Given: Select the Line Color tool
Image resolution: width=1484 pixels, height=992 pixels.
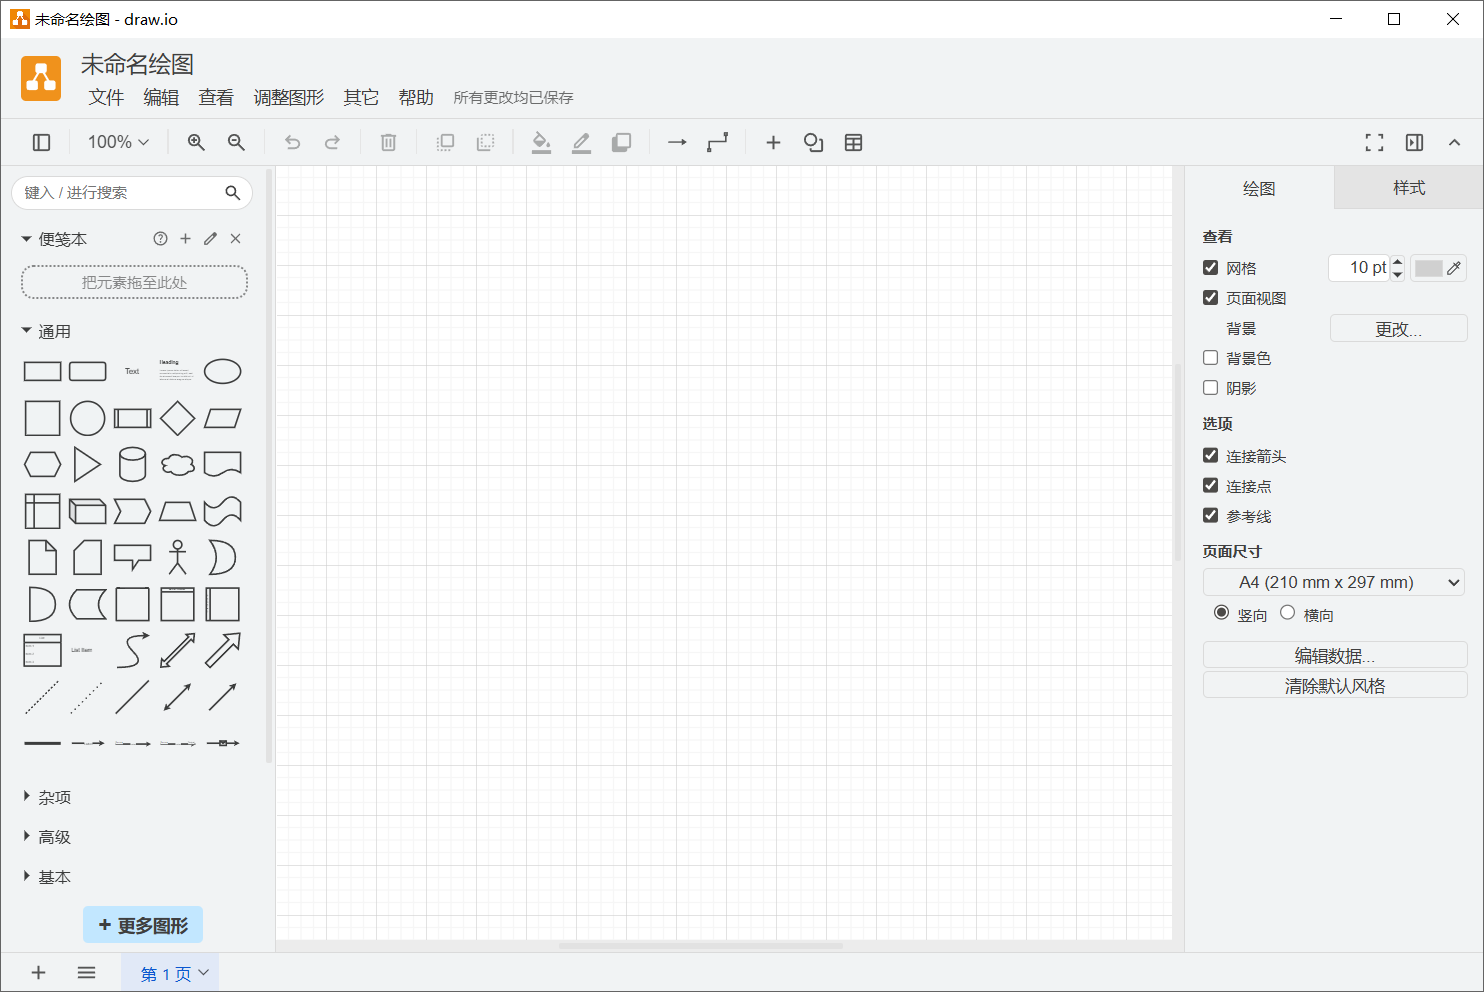Looking at the screenshot, I should pyautogui.click(x=581, y=142).
